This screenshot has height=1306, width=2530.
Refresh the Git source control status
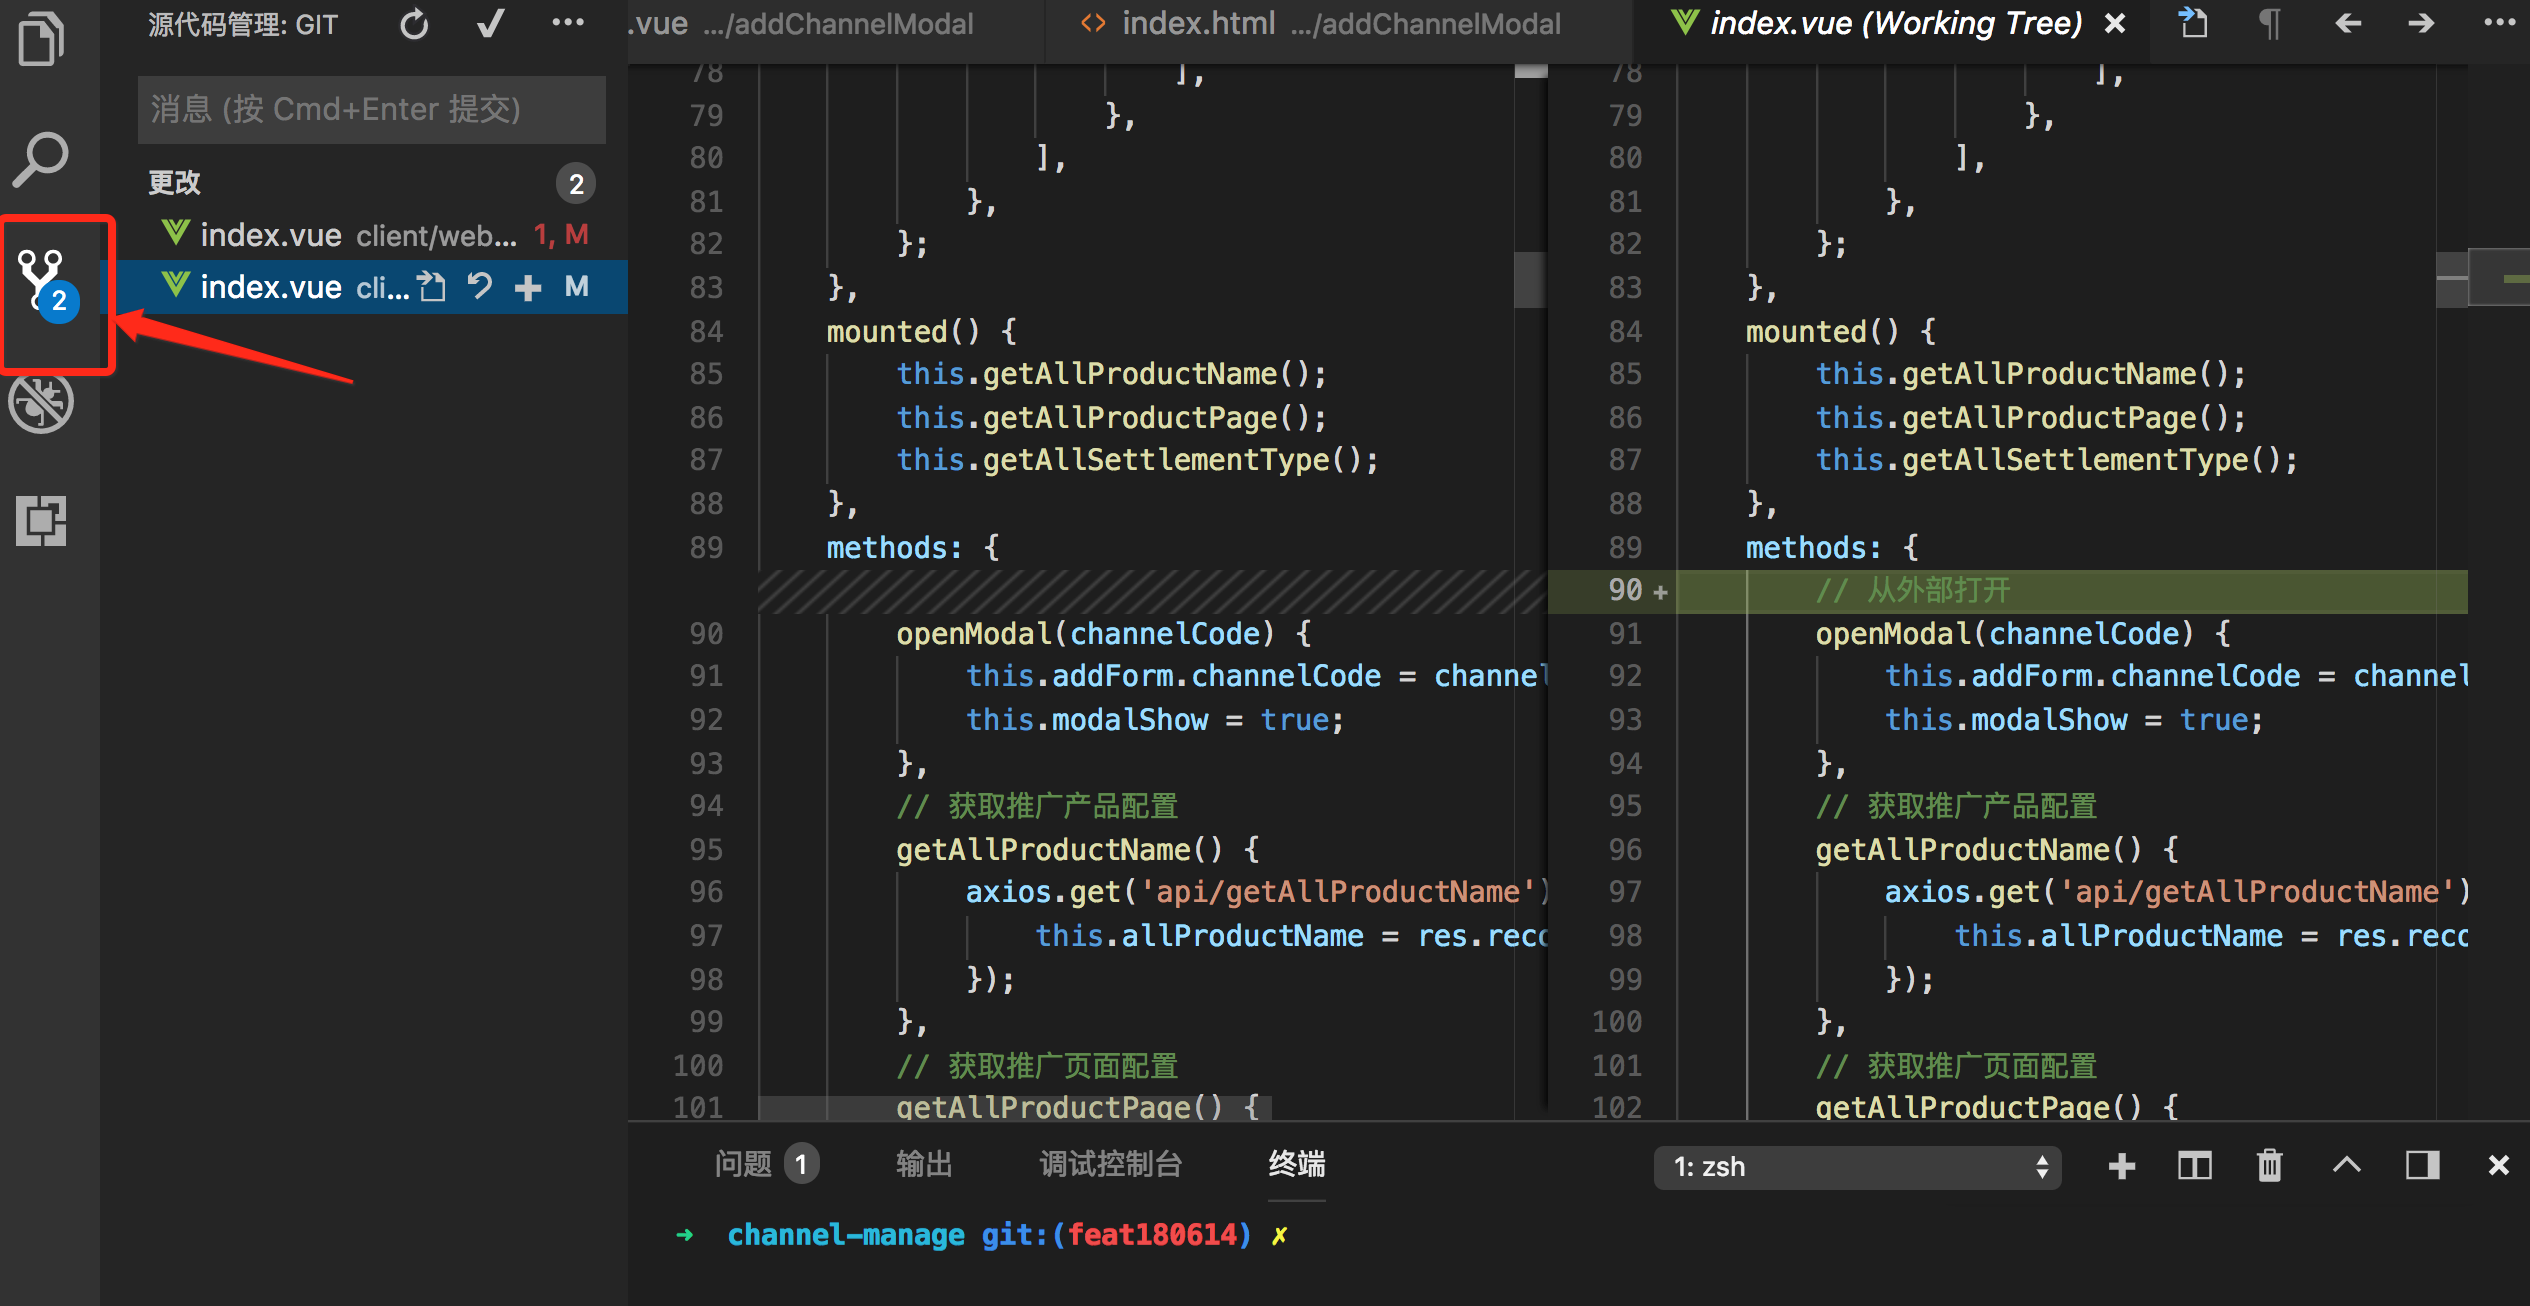[x=414, y=24]
